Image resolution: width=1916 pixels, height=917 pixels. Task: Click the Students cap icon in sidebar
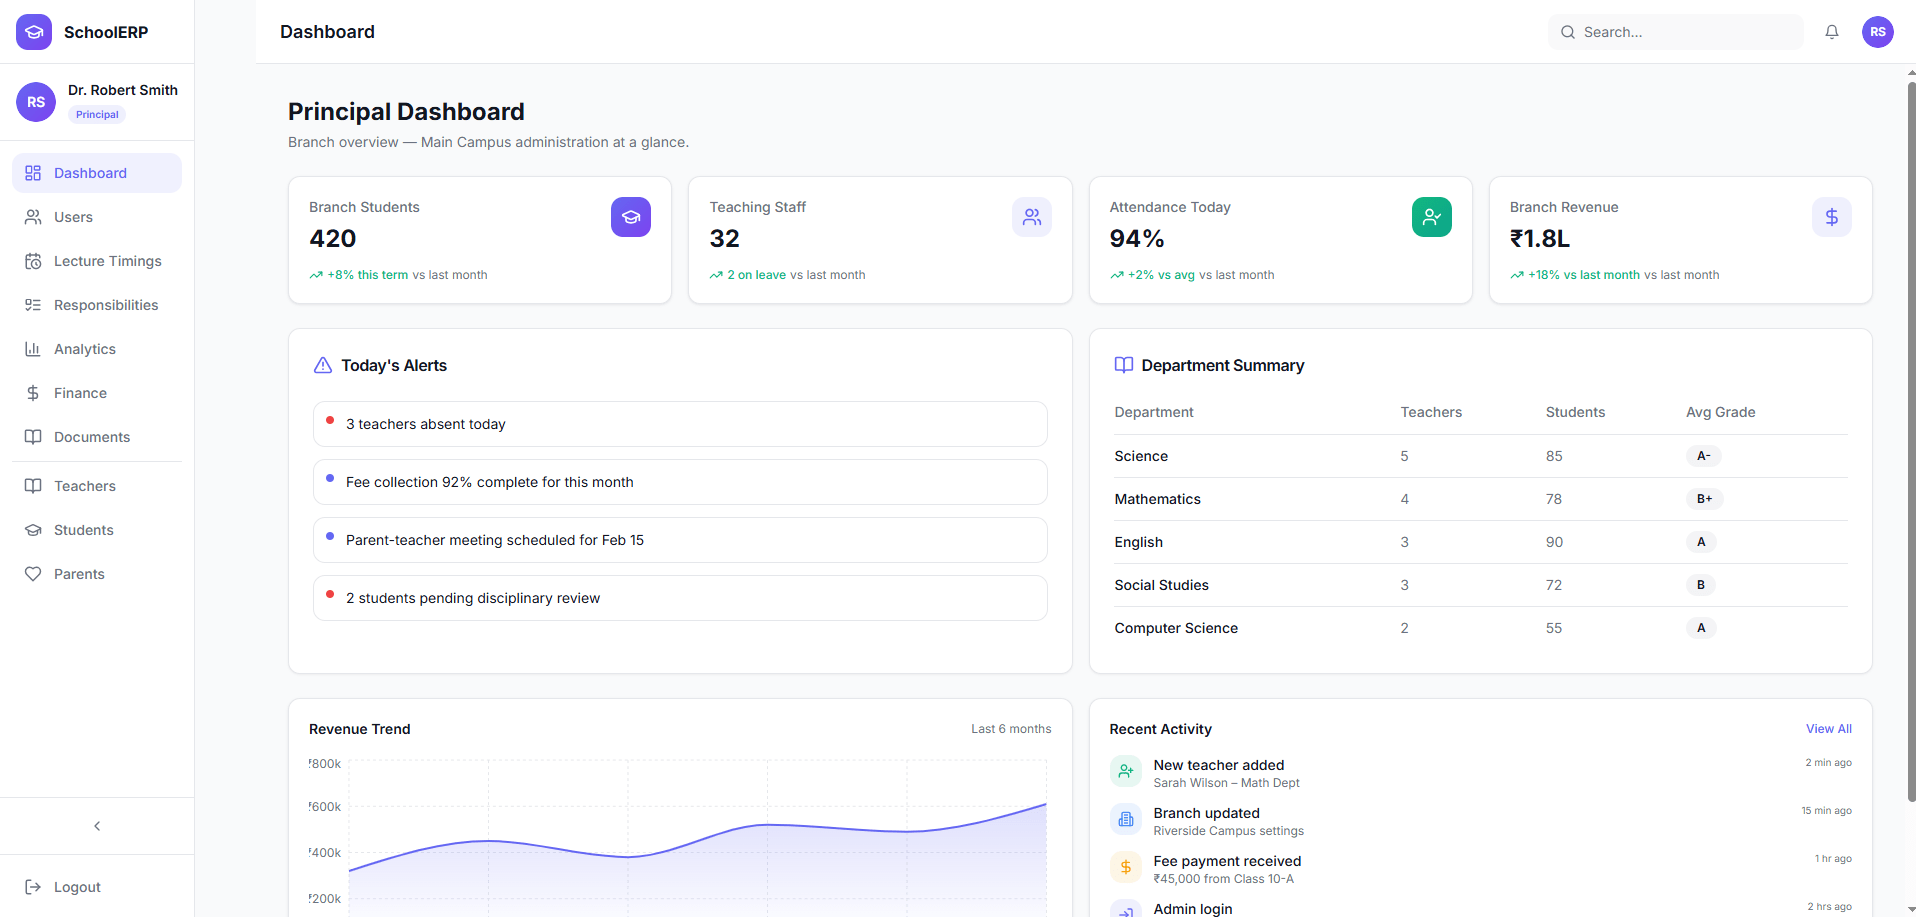click(x=33, y=530)
